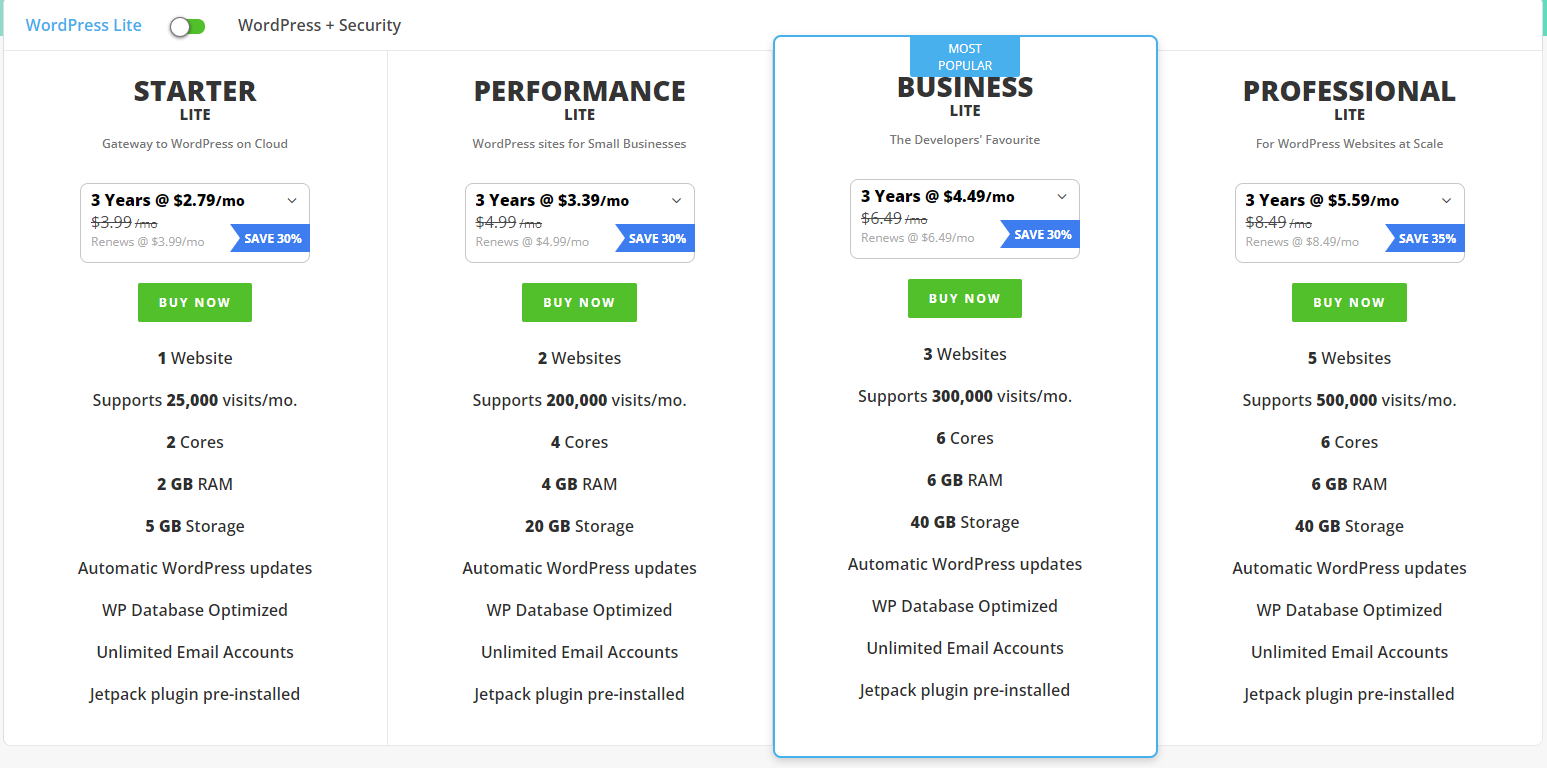Toggle the WordPress Lite/Security switch

tap(187, 26)
